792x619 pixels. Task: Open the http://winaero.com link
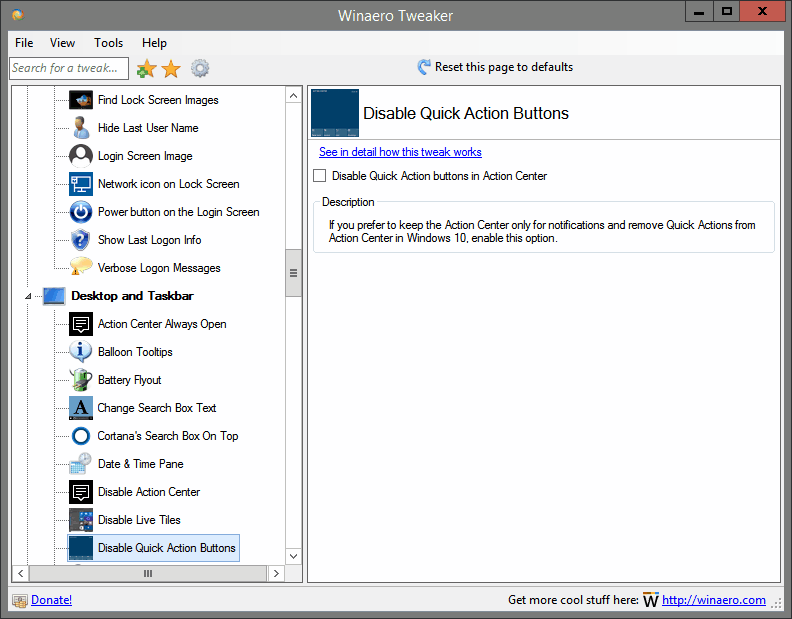point(714,600)
